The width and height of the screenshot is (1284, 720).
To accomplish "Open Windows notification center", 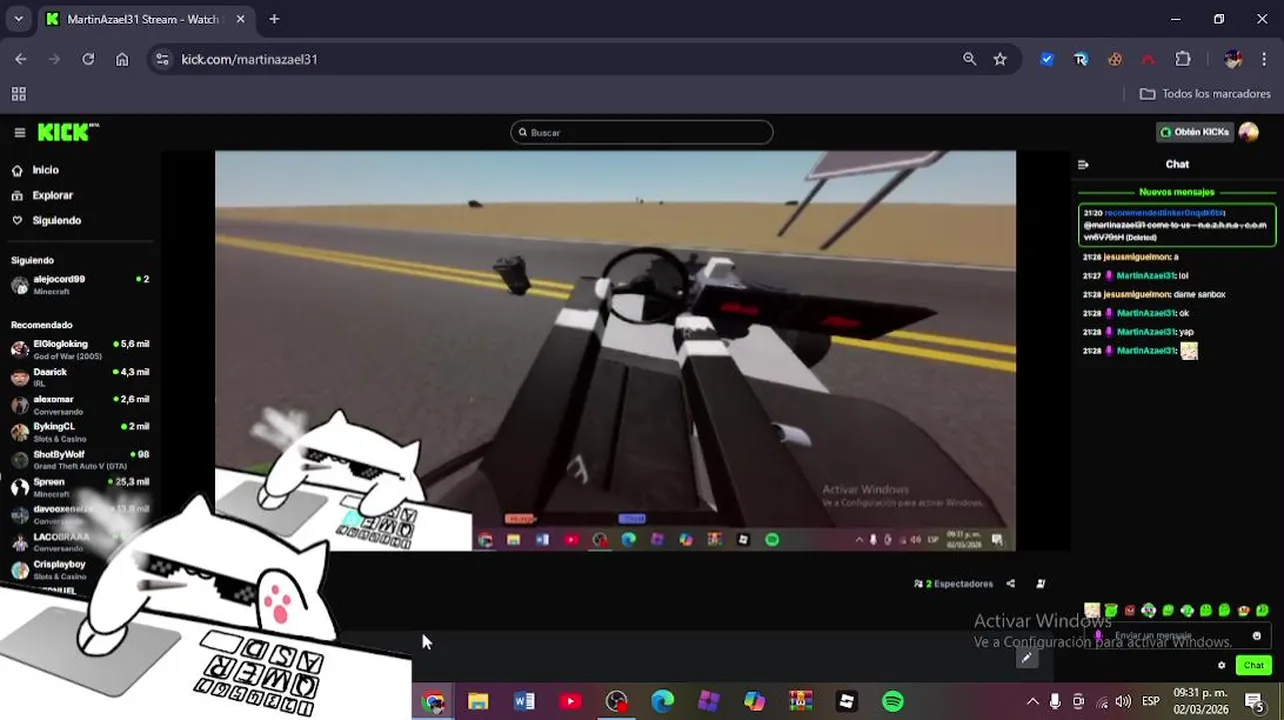I will pos(1255,702).
